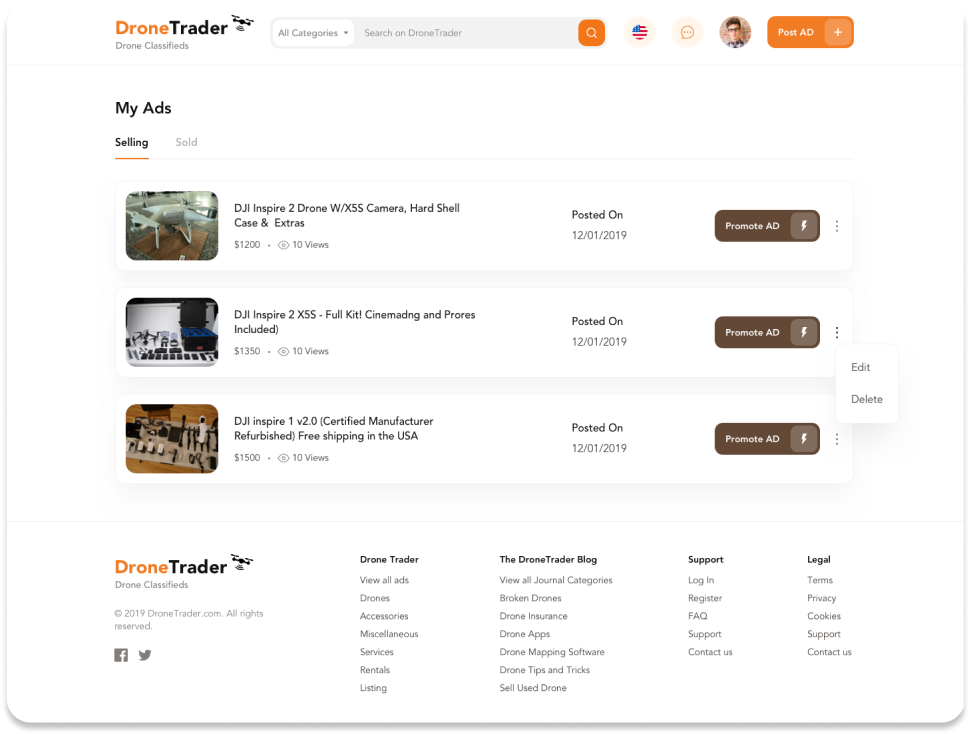Screen dimensions: 972x734
Task: Switch to the Selling tab
Action: (131, 143)
